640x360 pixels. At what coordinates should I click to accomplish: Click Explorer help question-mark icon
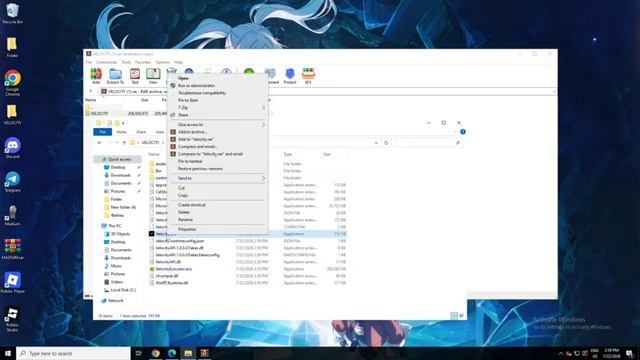tap(463, 132)
